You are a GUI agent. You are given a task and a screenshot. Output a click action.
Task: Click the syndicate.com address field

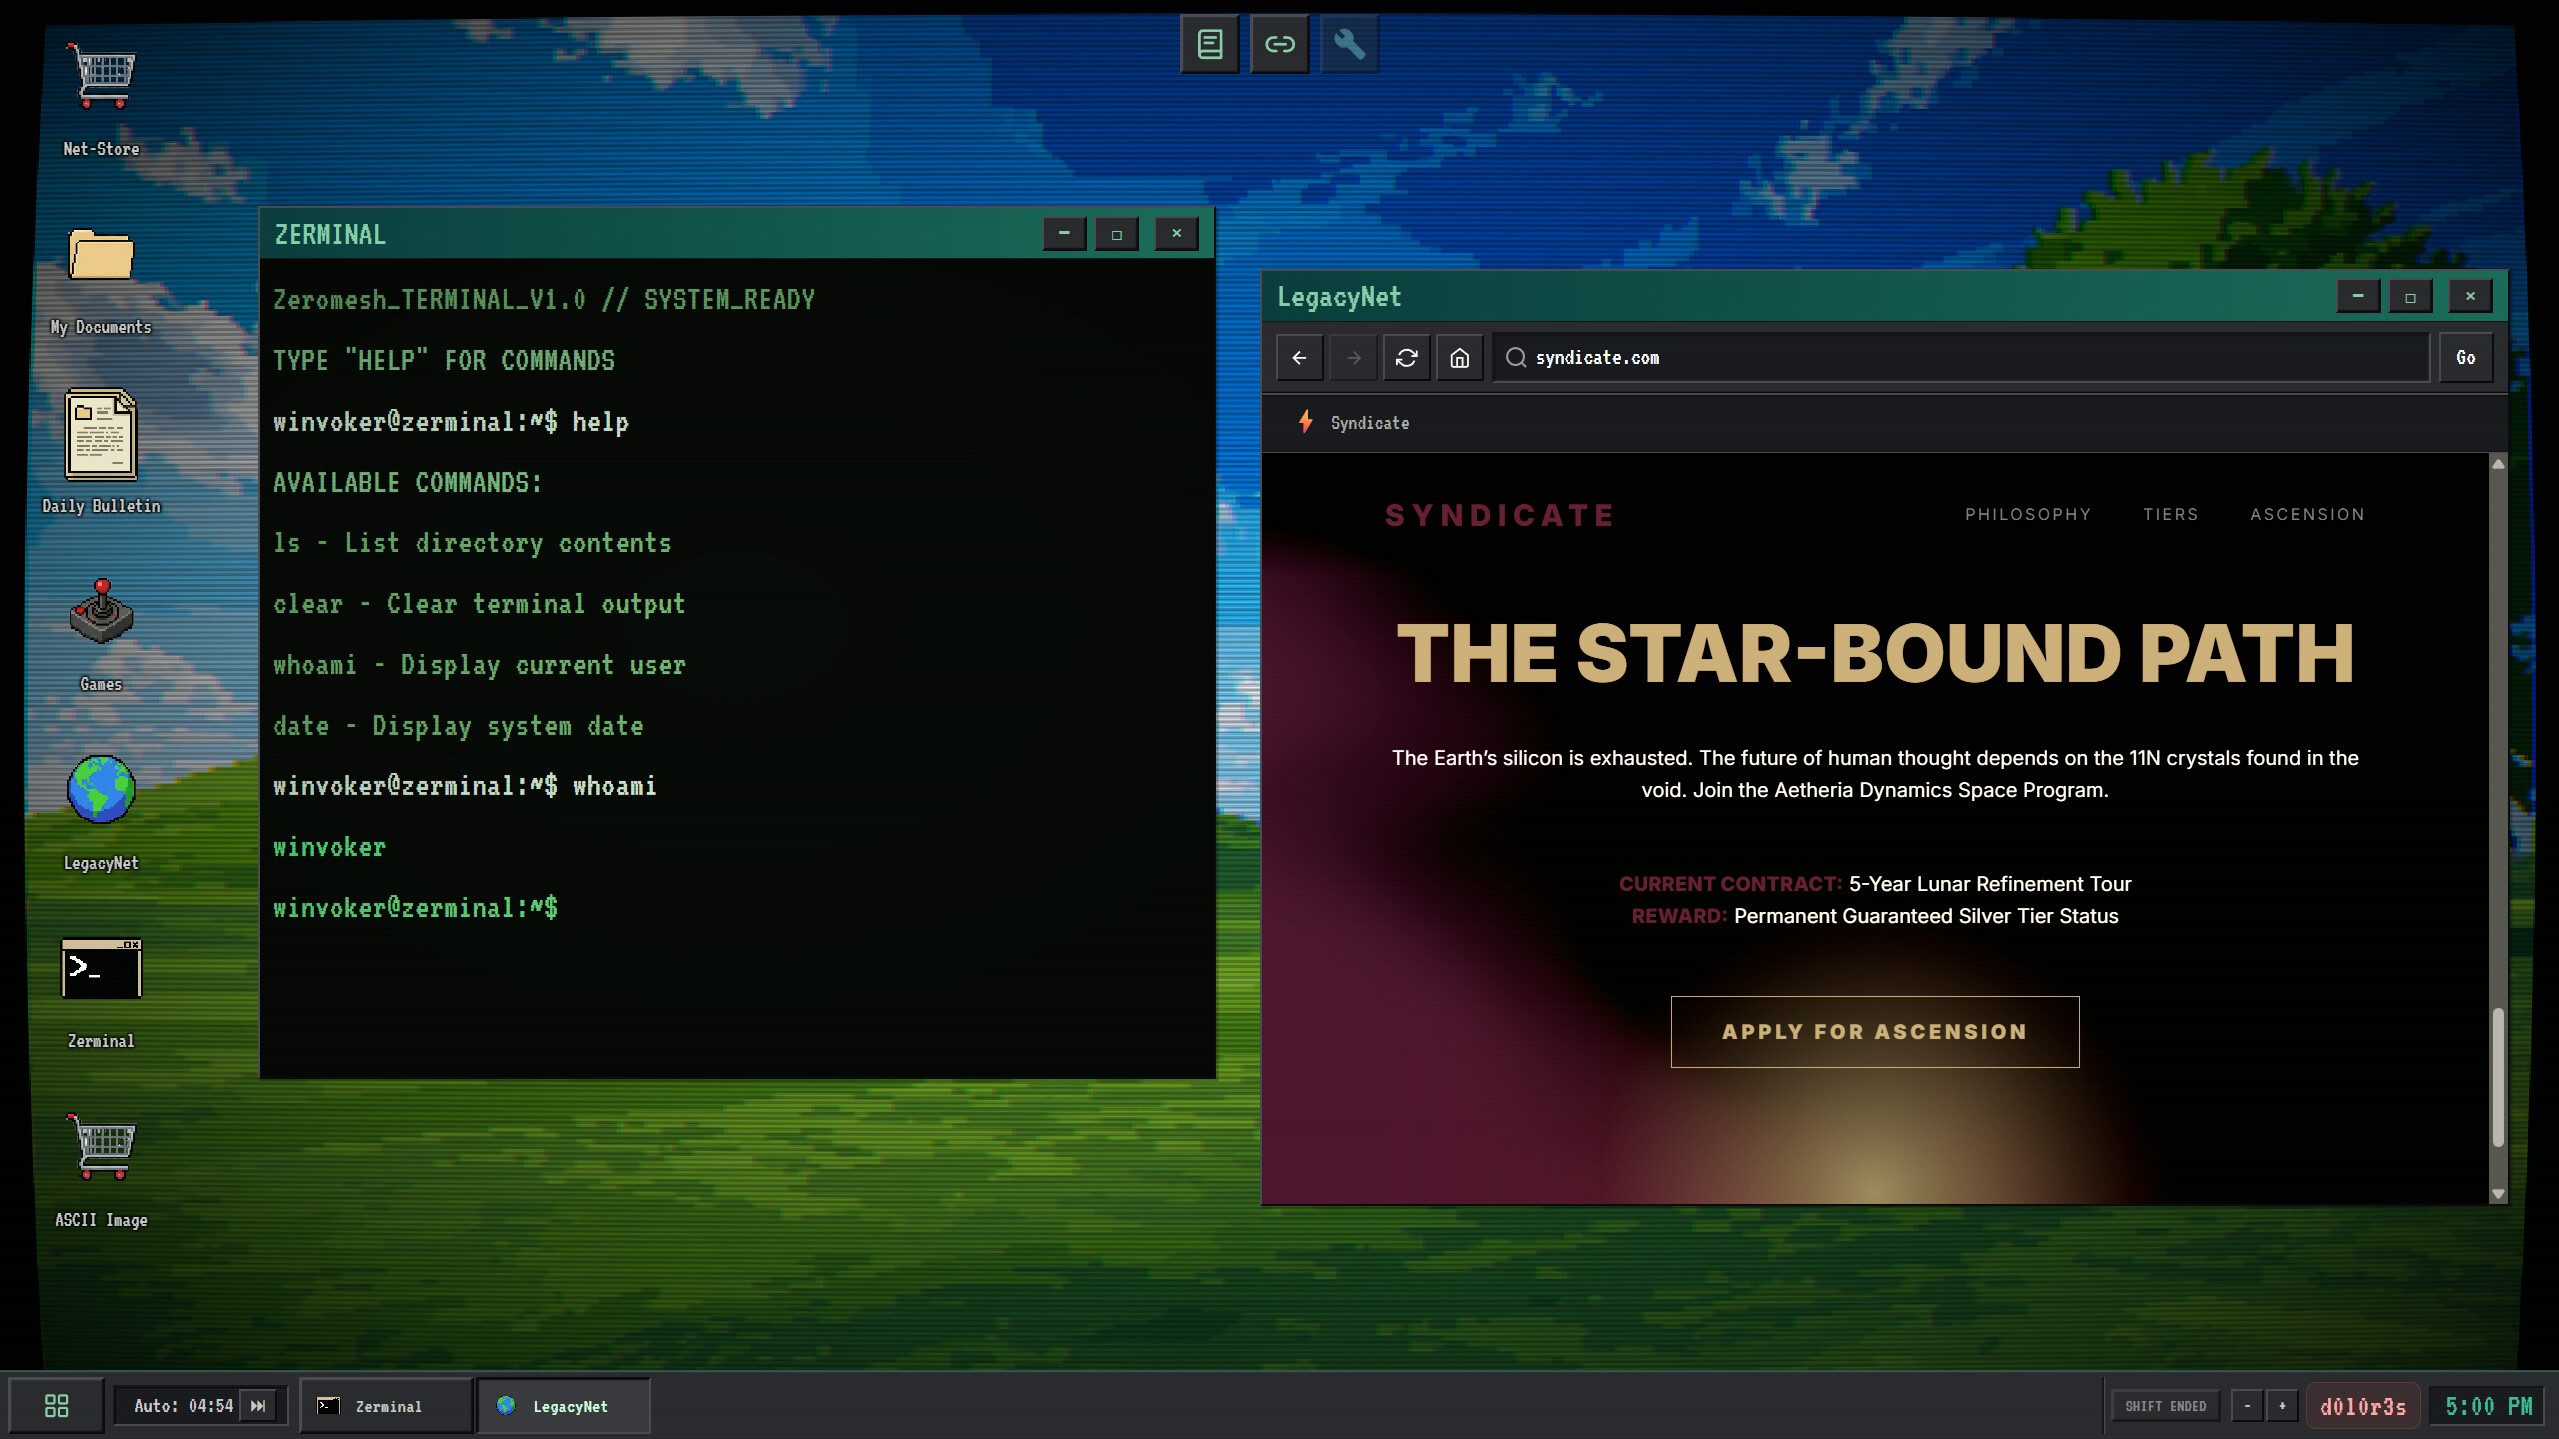pos(1960,358)
